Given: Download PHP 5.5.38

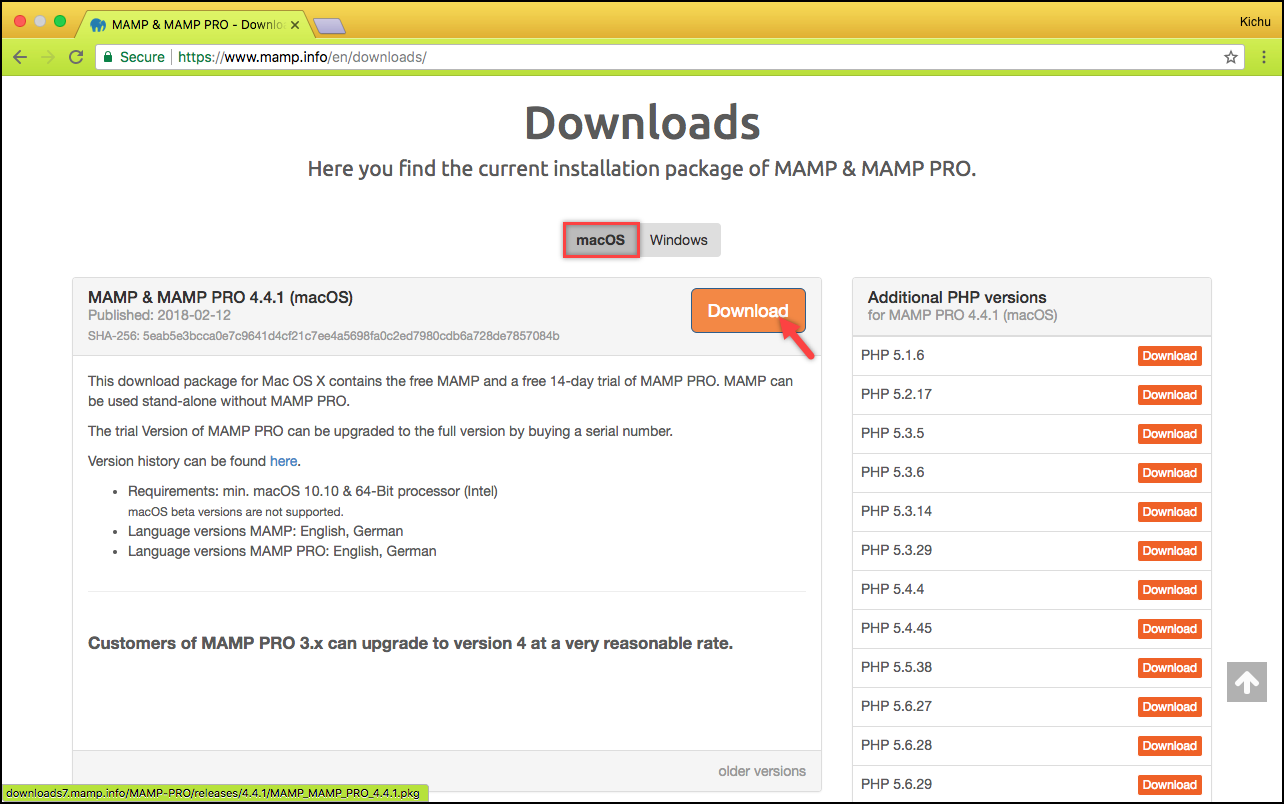Looking at the screenshot, I should (1169, 668).
